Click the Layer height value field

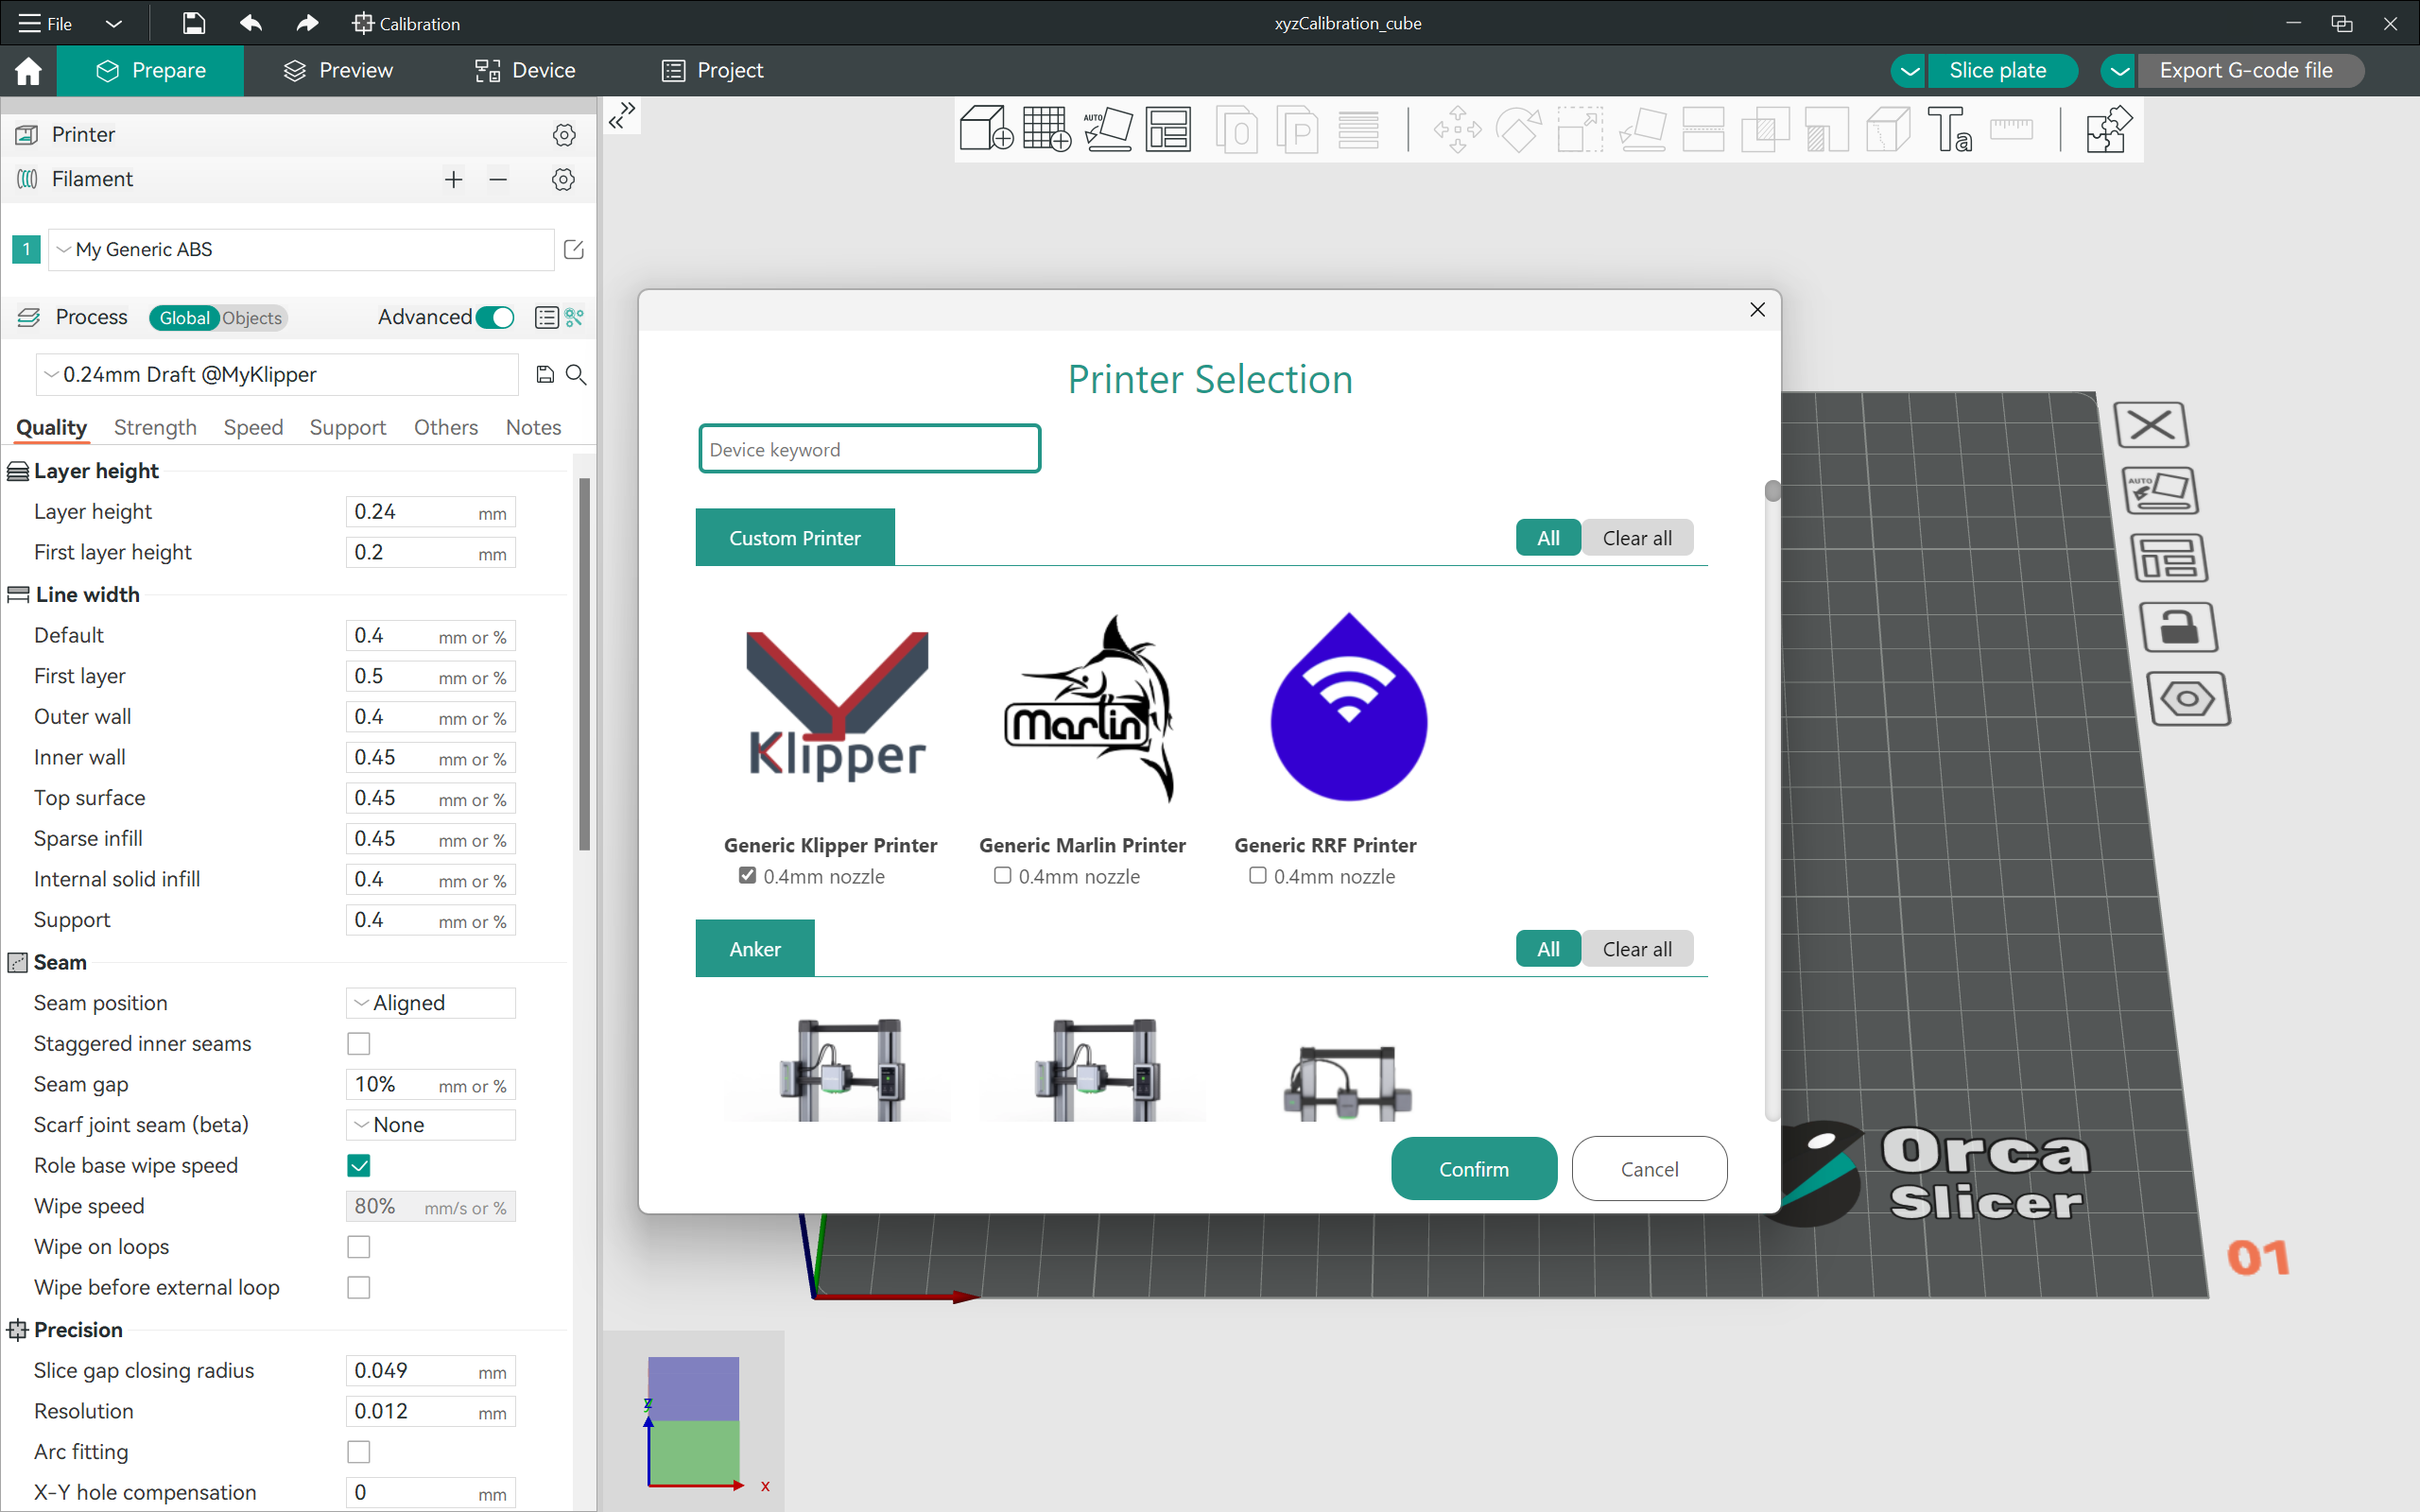[430, 512]
